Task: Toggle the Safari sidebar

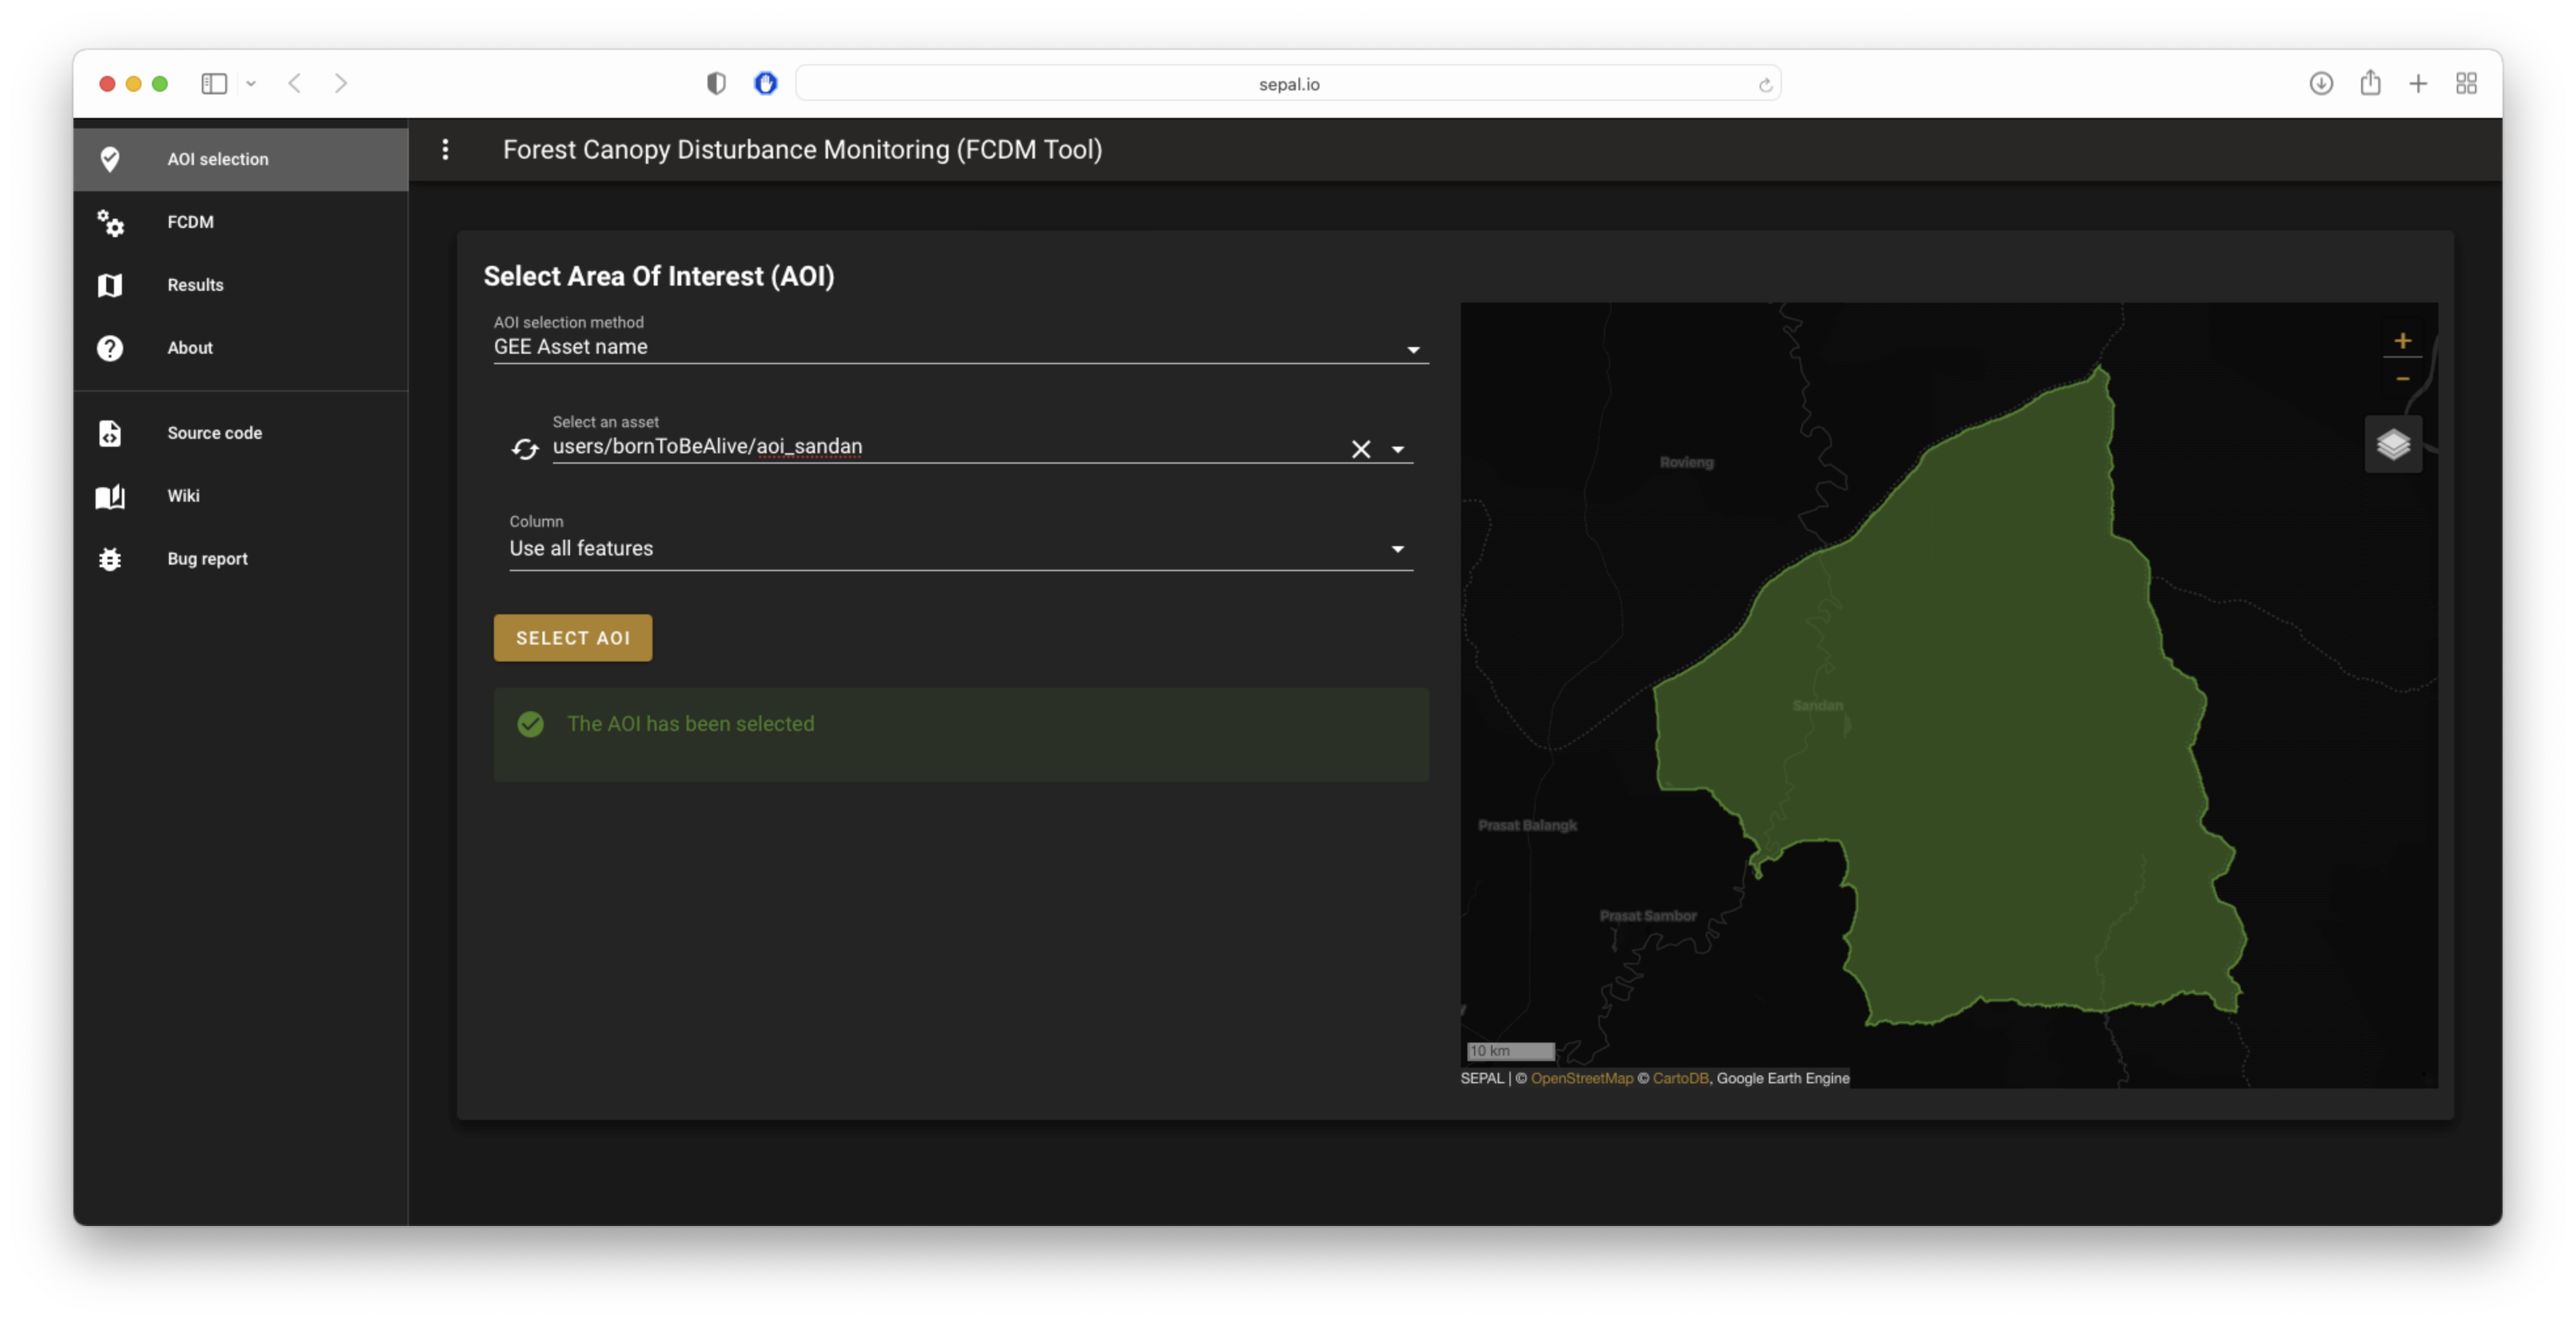Action: pos(214,84)
